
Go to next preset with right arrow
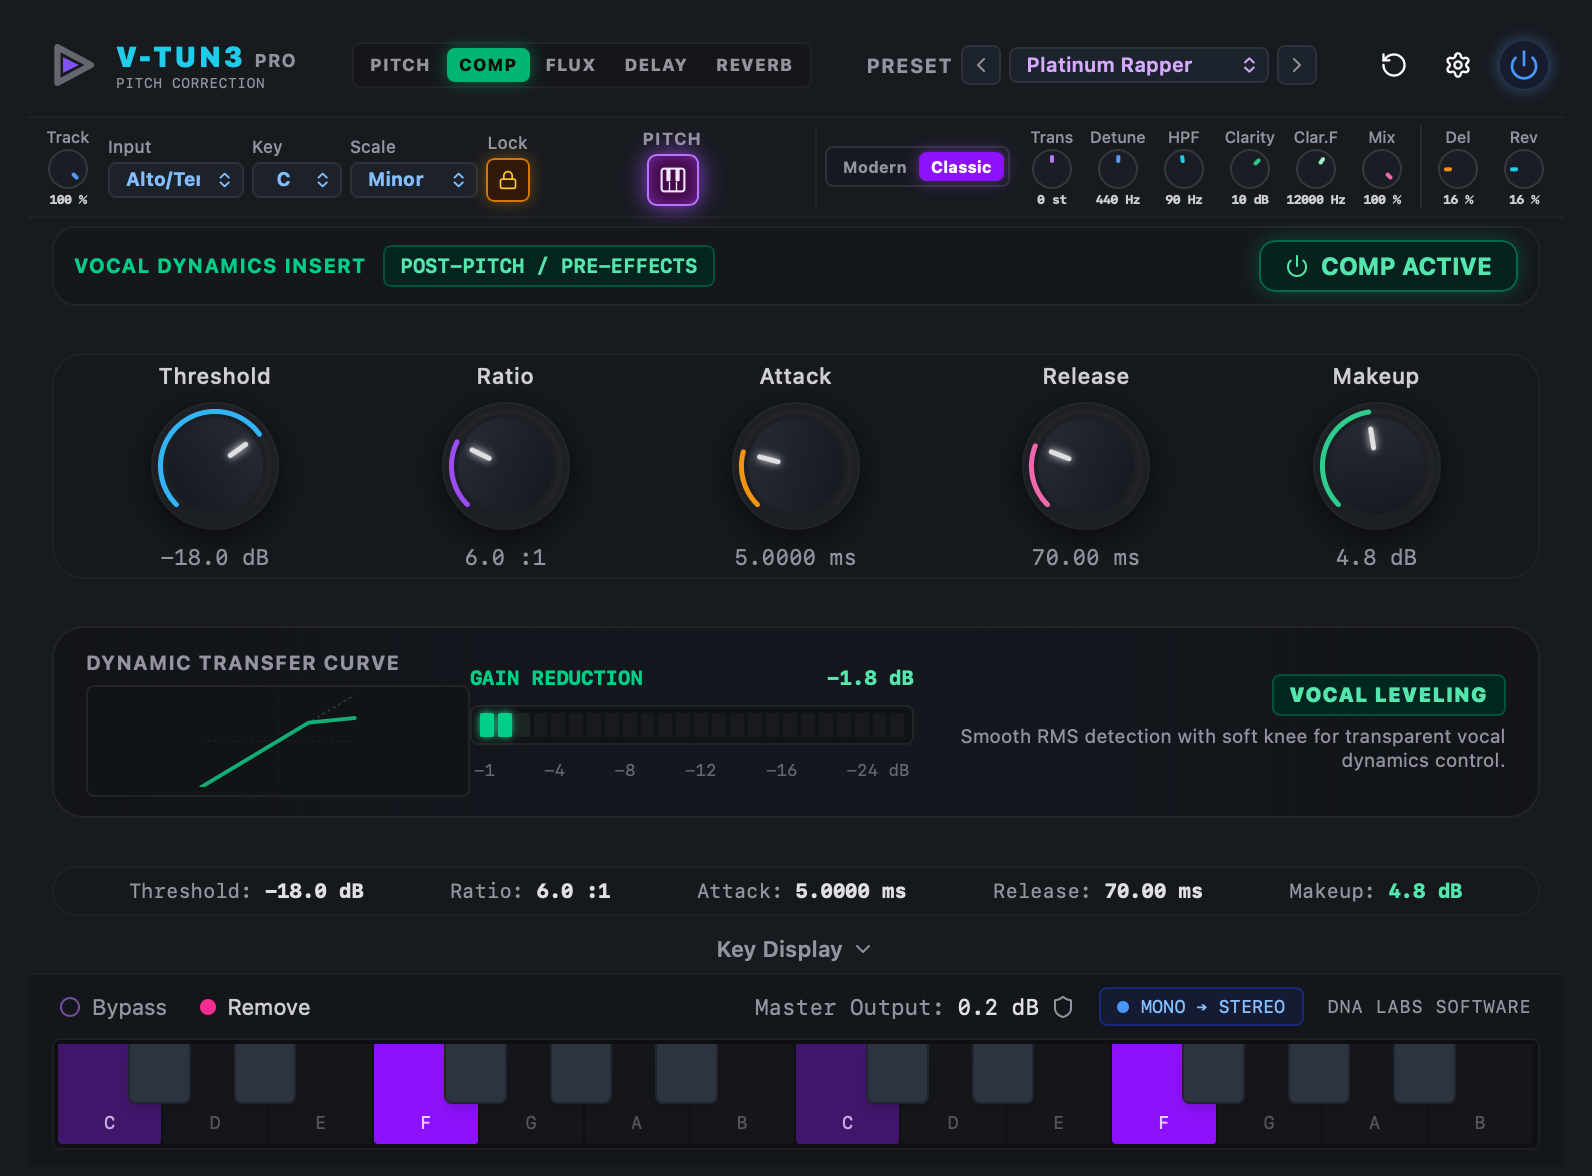coord(1297,65)
